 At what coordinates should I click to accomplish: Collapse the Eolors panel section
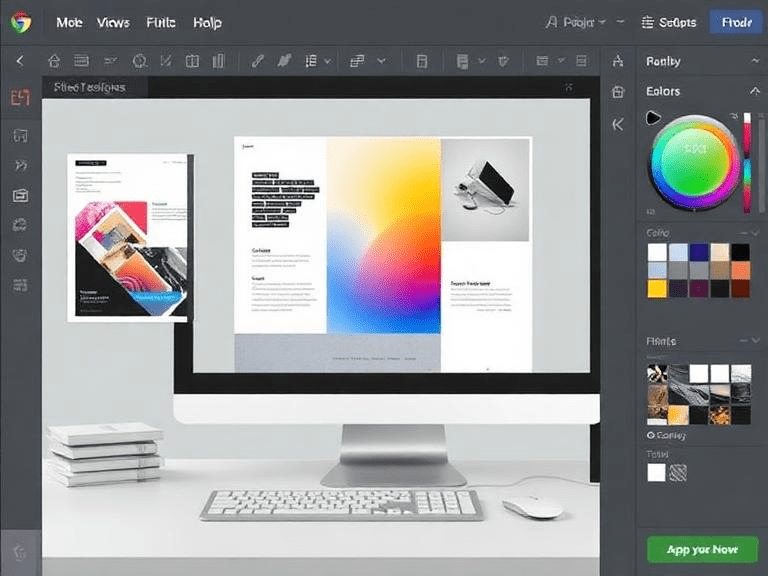pyautogui.click(x=755, y=91)
